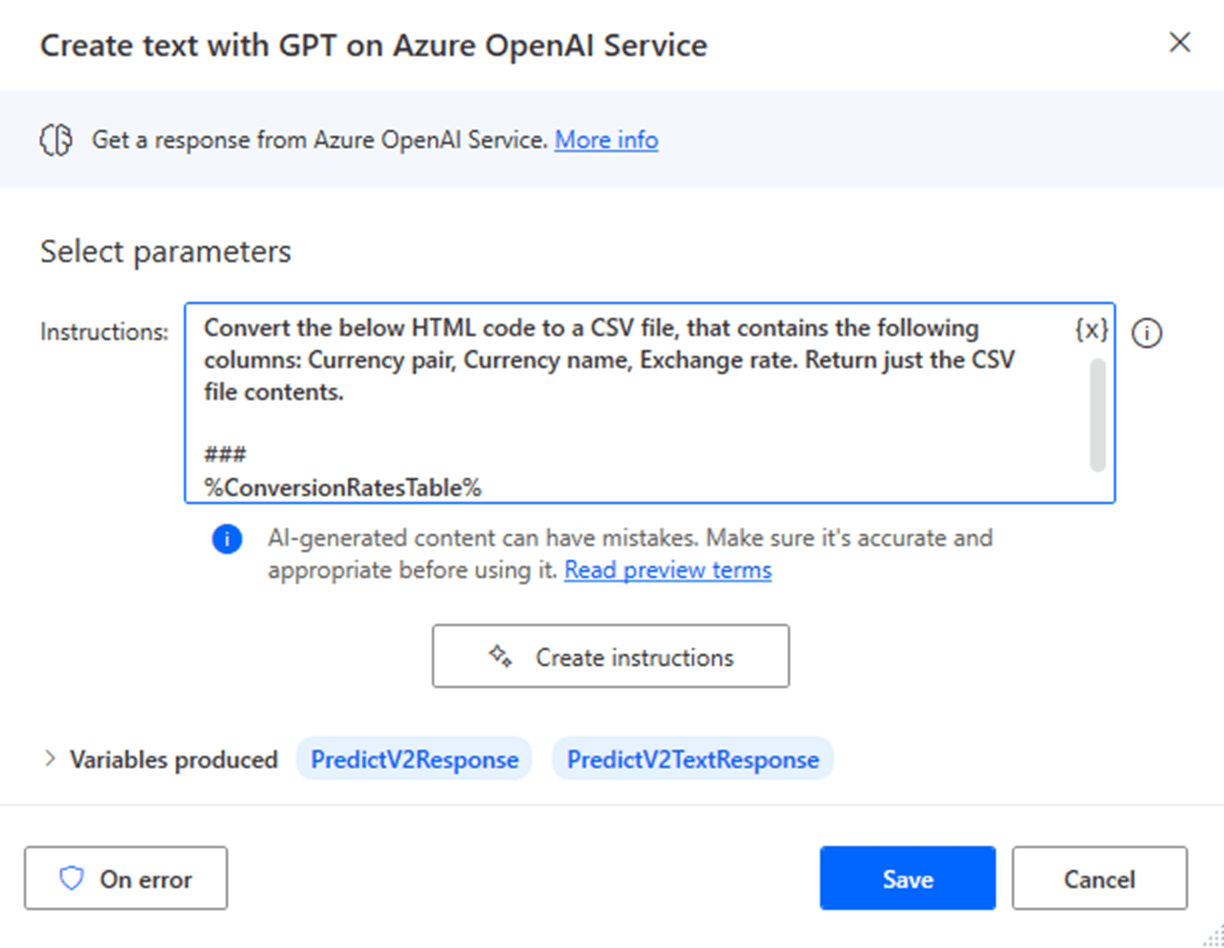
Task: Close the dialog with the X icon
Action: [x=1180, y=43]
